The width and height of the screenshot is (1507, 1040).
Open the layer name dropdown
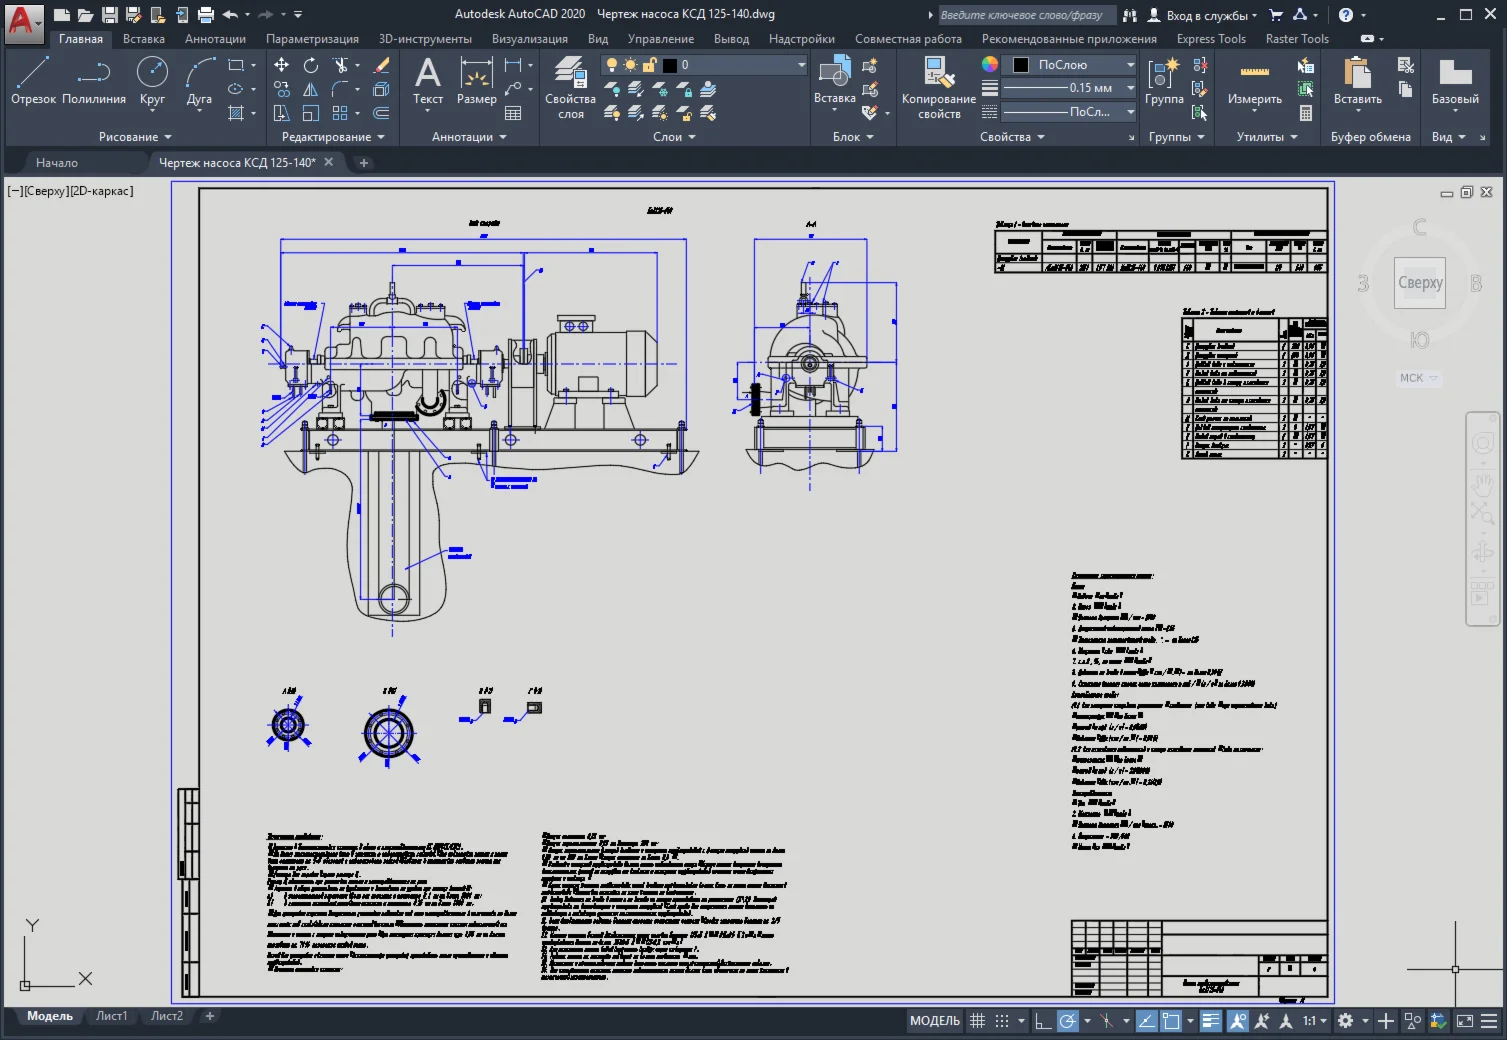point(704,65)
